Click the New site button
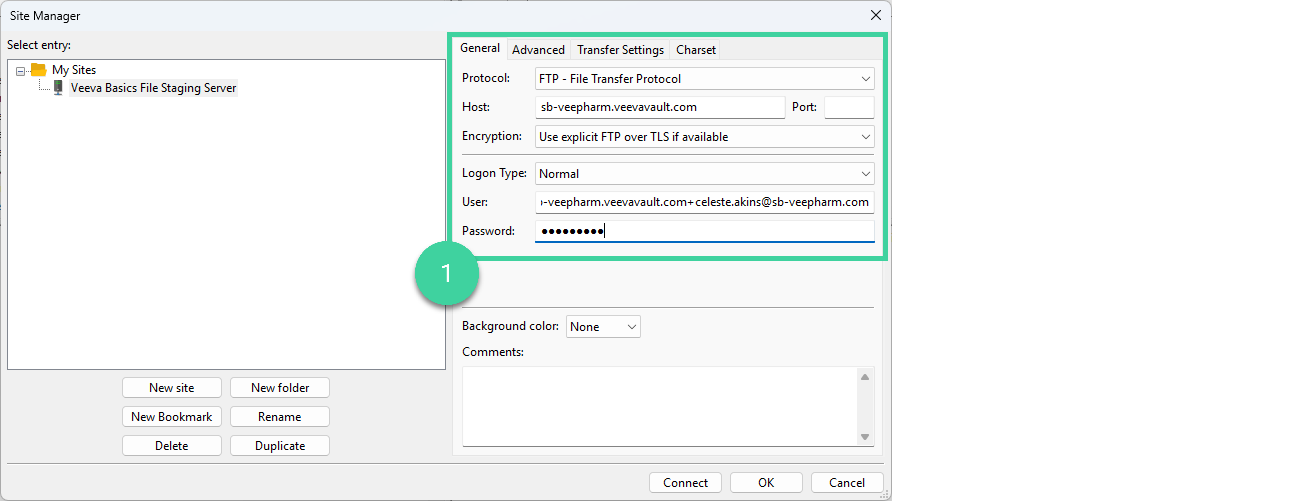Image resolution: width=1300 pixels, height=501 pixels. (x=172, y=388)
